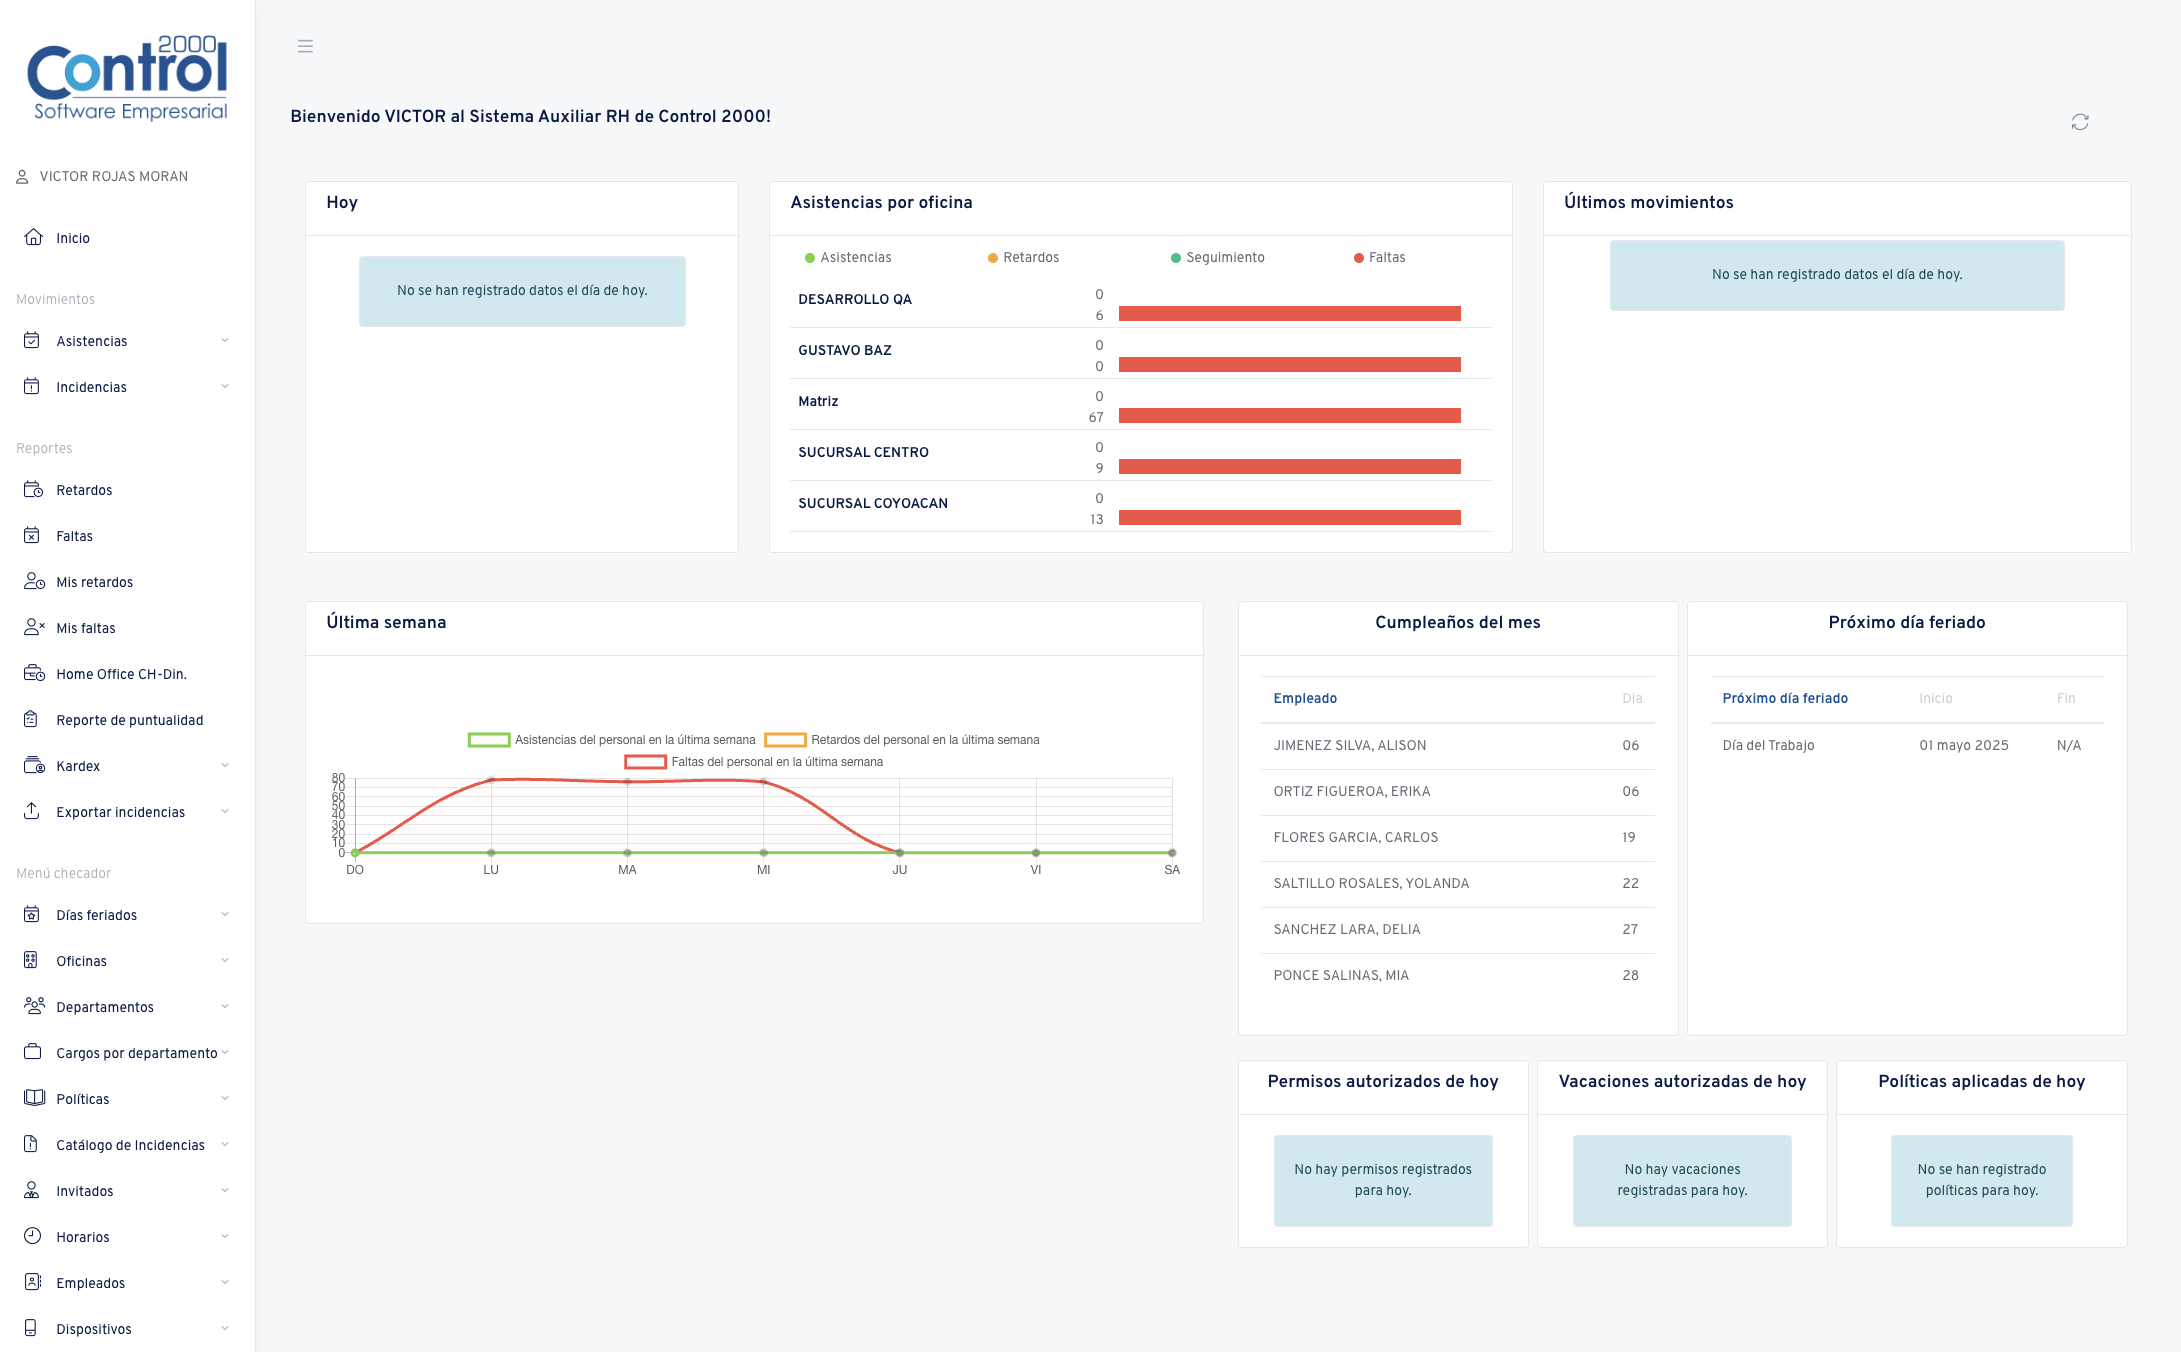Click the JIMENEZ SILVA, ALISON birthday row
The width and height of the screenshot is (2181, 1352).
(x=1457, y=745)
